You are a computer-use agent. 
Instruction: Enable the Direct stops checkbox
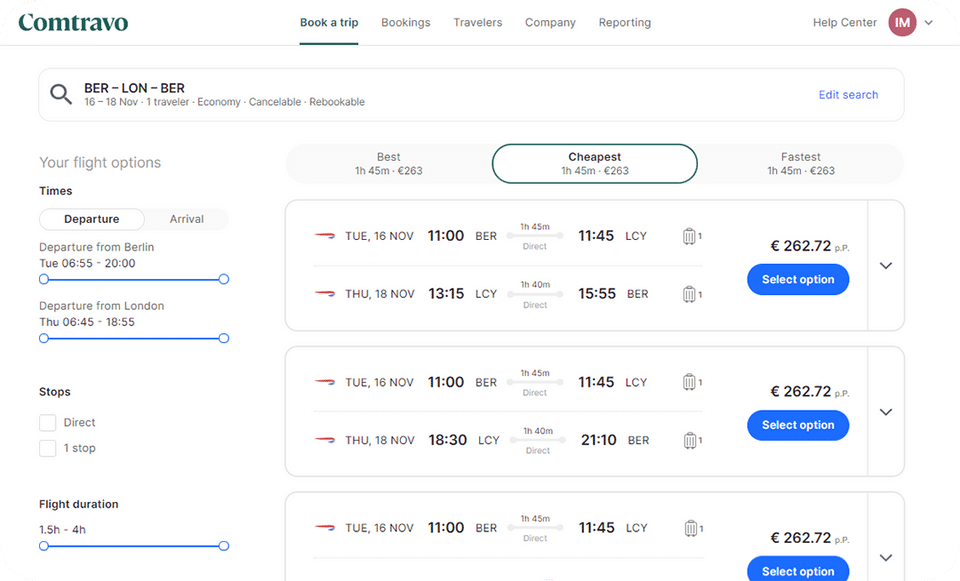point(47,423)
